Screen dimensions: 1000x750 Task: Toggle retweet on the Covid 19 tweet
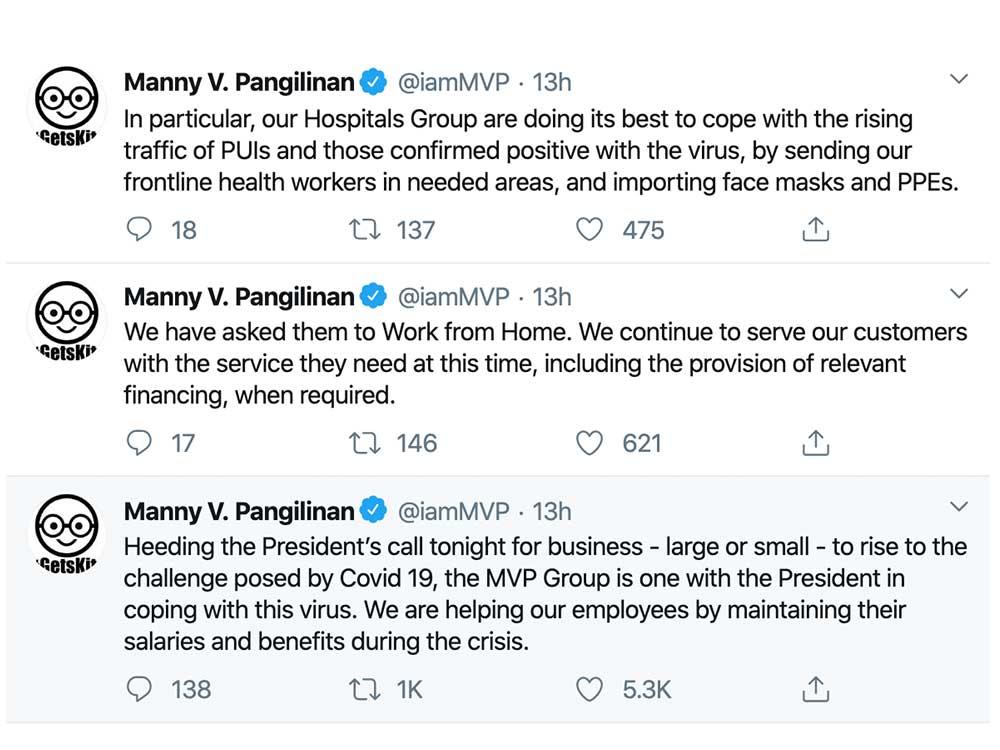pos(366,689)
